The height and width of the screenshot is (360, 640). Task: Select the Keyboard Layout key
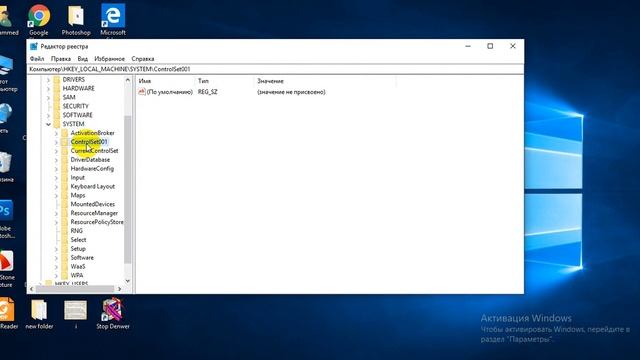(x=93, y=187)
